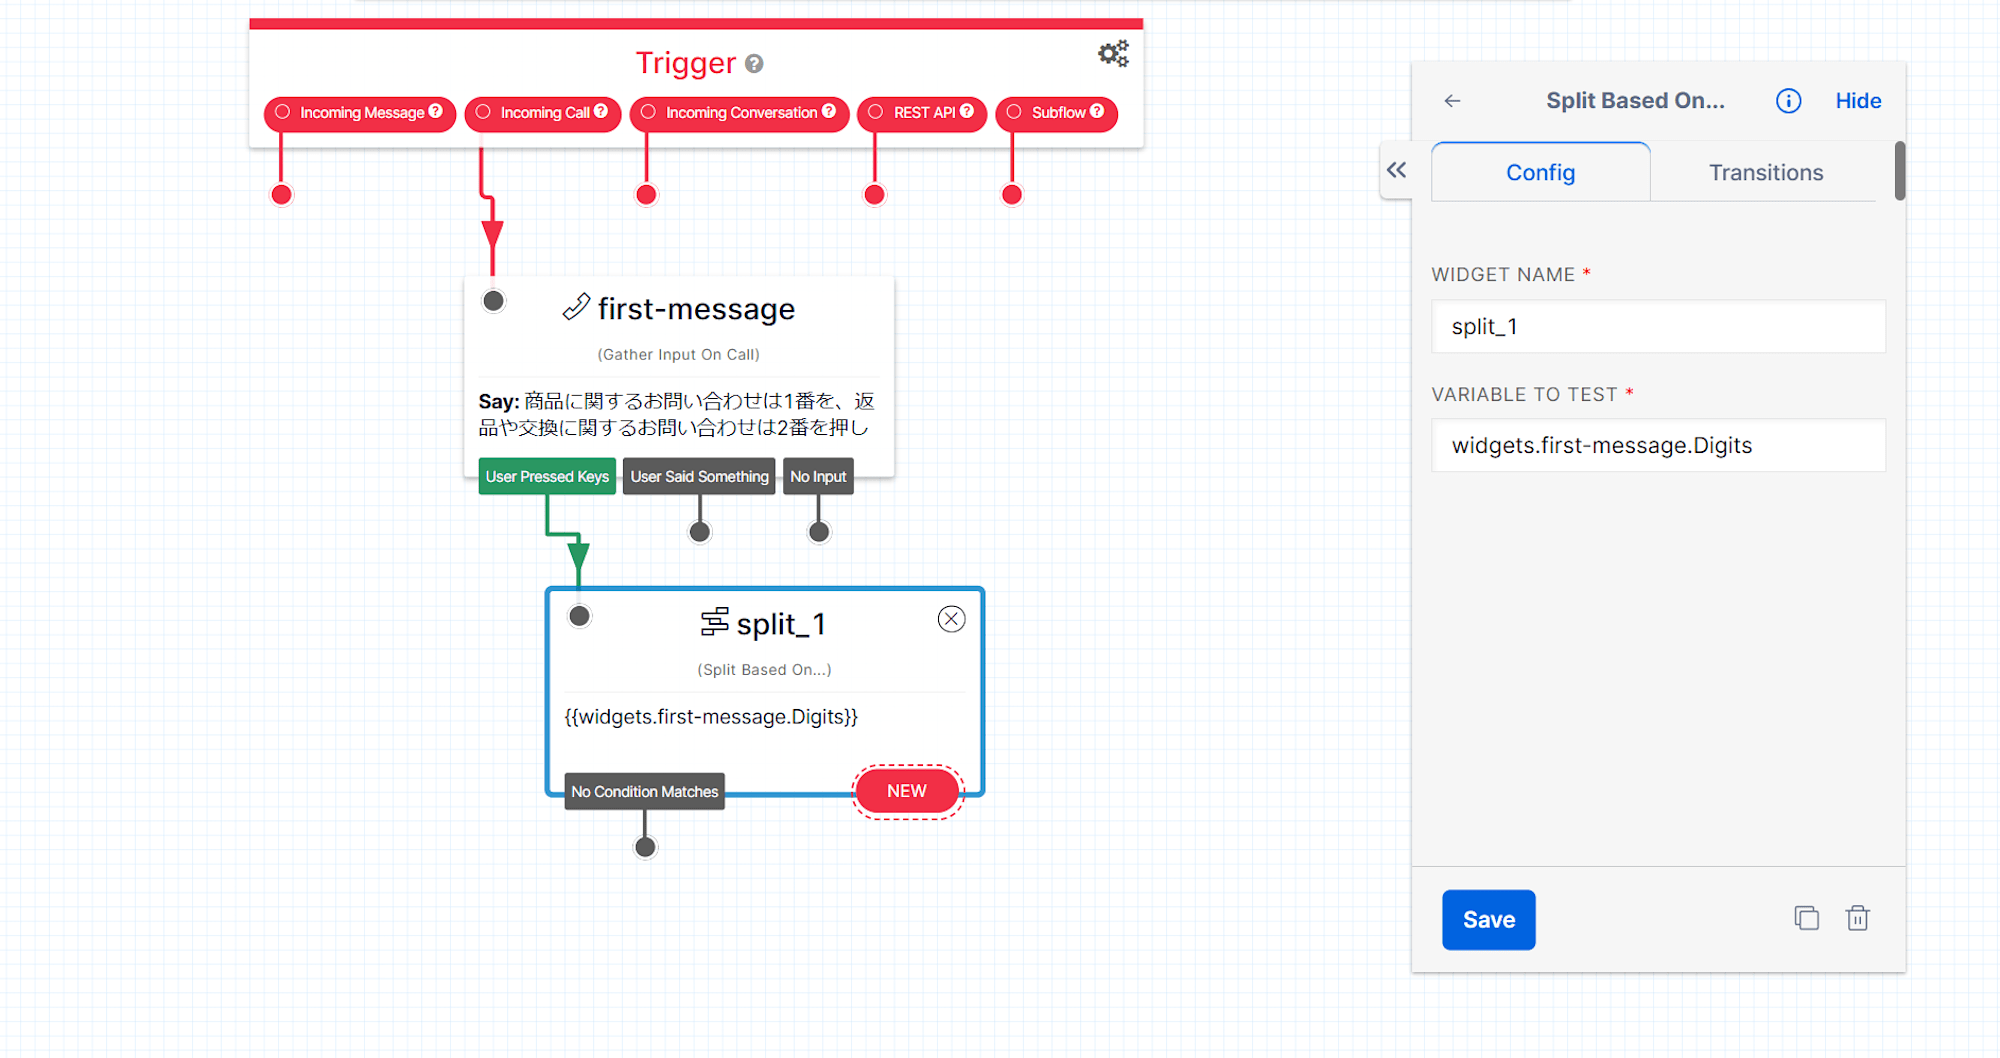Remove split_1 widget with X icon
This screenshot has height=1058, width=2000.
coord(952,619)
